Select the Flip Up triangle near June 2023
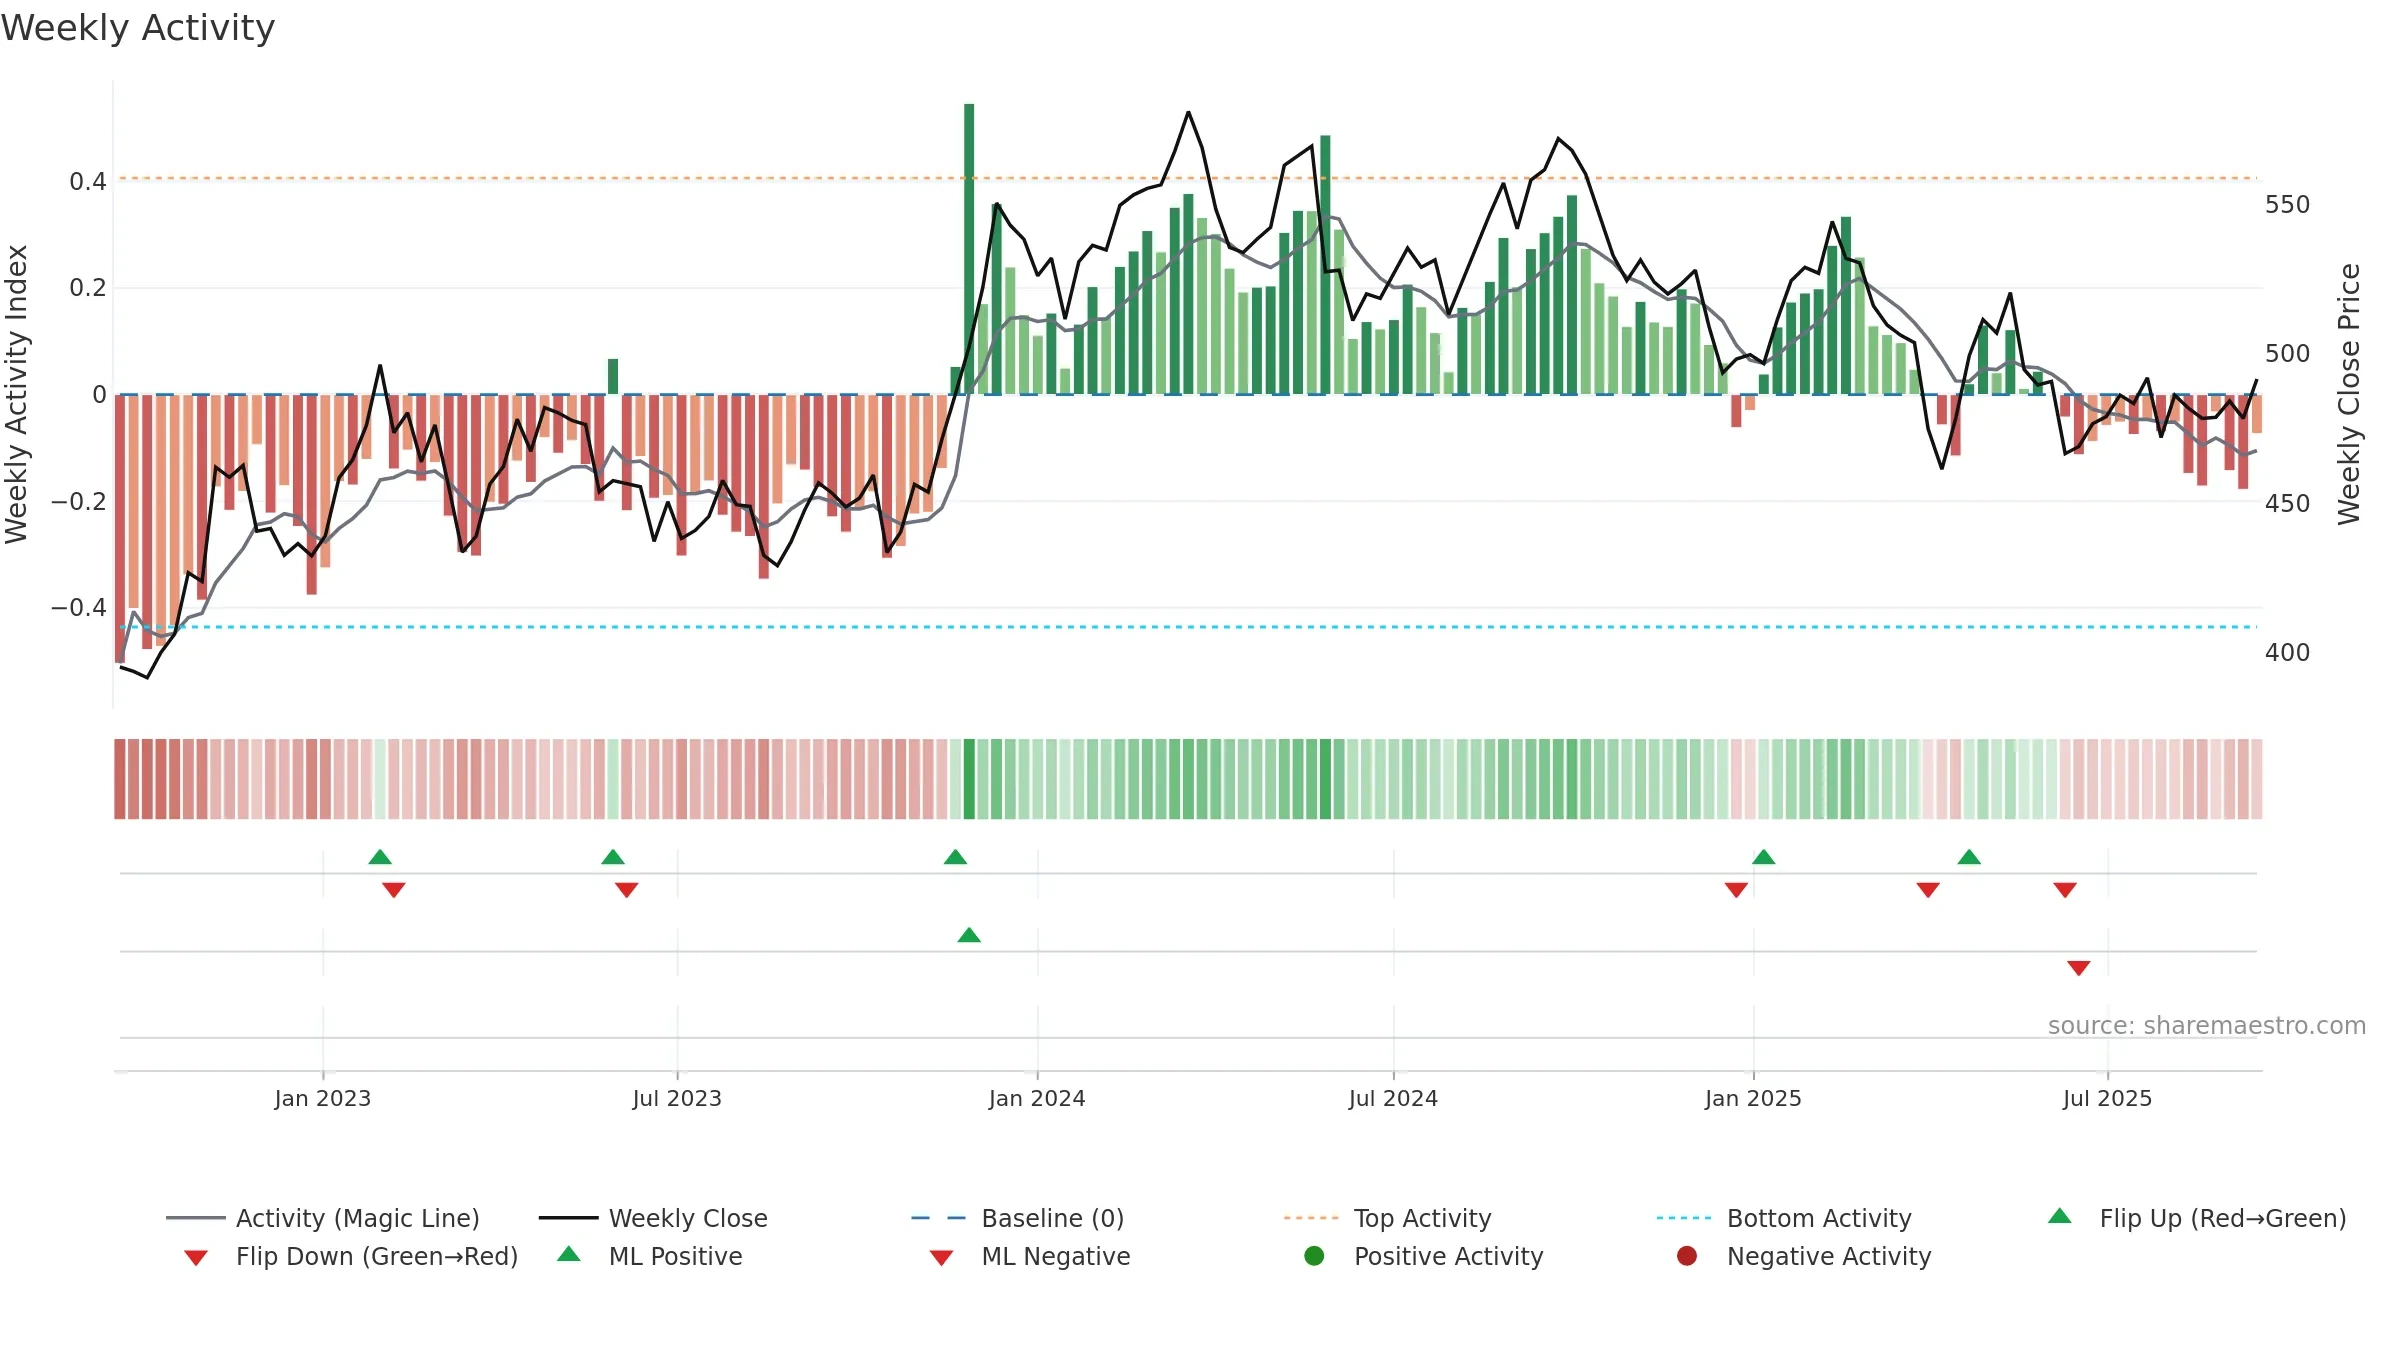The height and width of the screenshot is (1350, 2400). click(x=613, y=857)
